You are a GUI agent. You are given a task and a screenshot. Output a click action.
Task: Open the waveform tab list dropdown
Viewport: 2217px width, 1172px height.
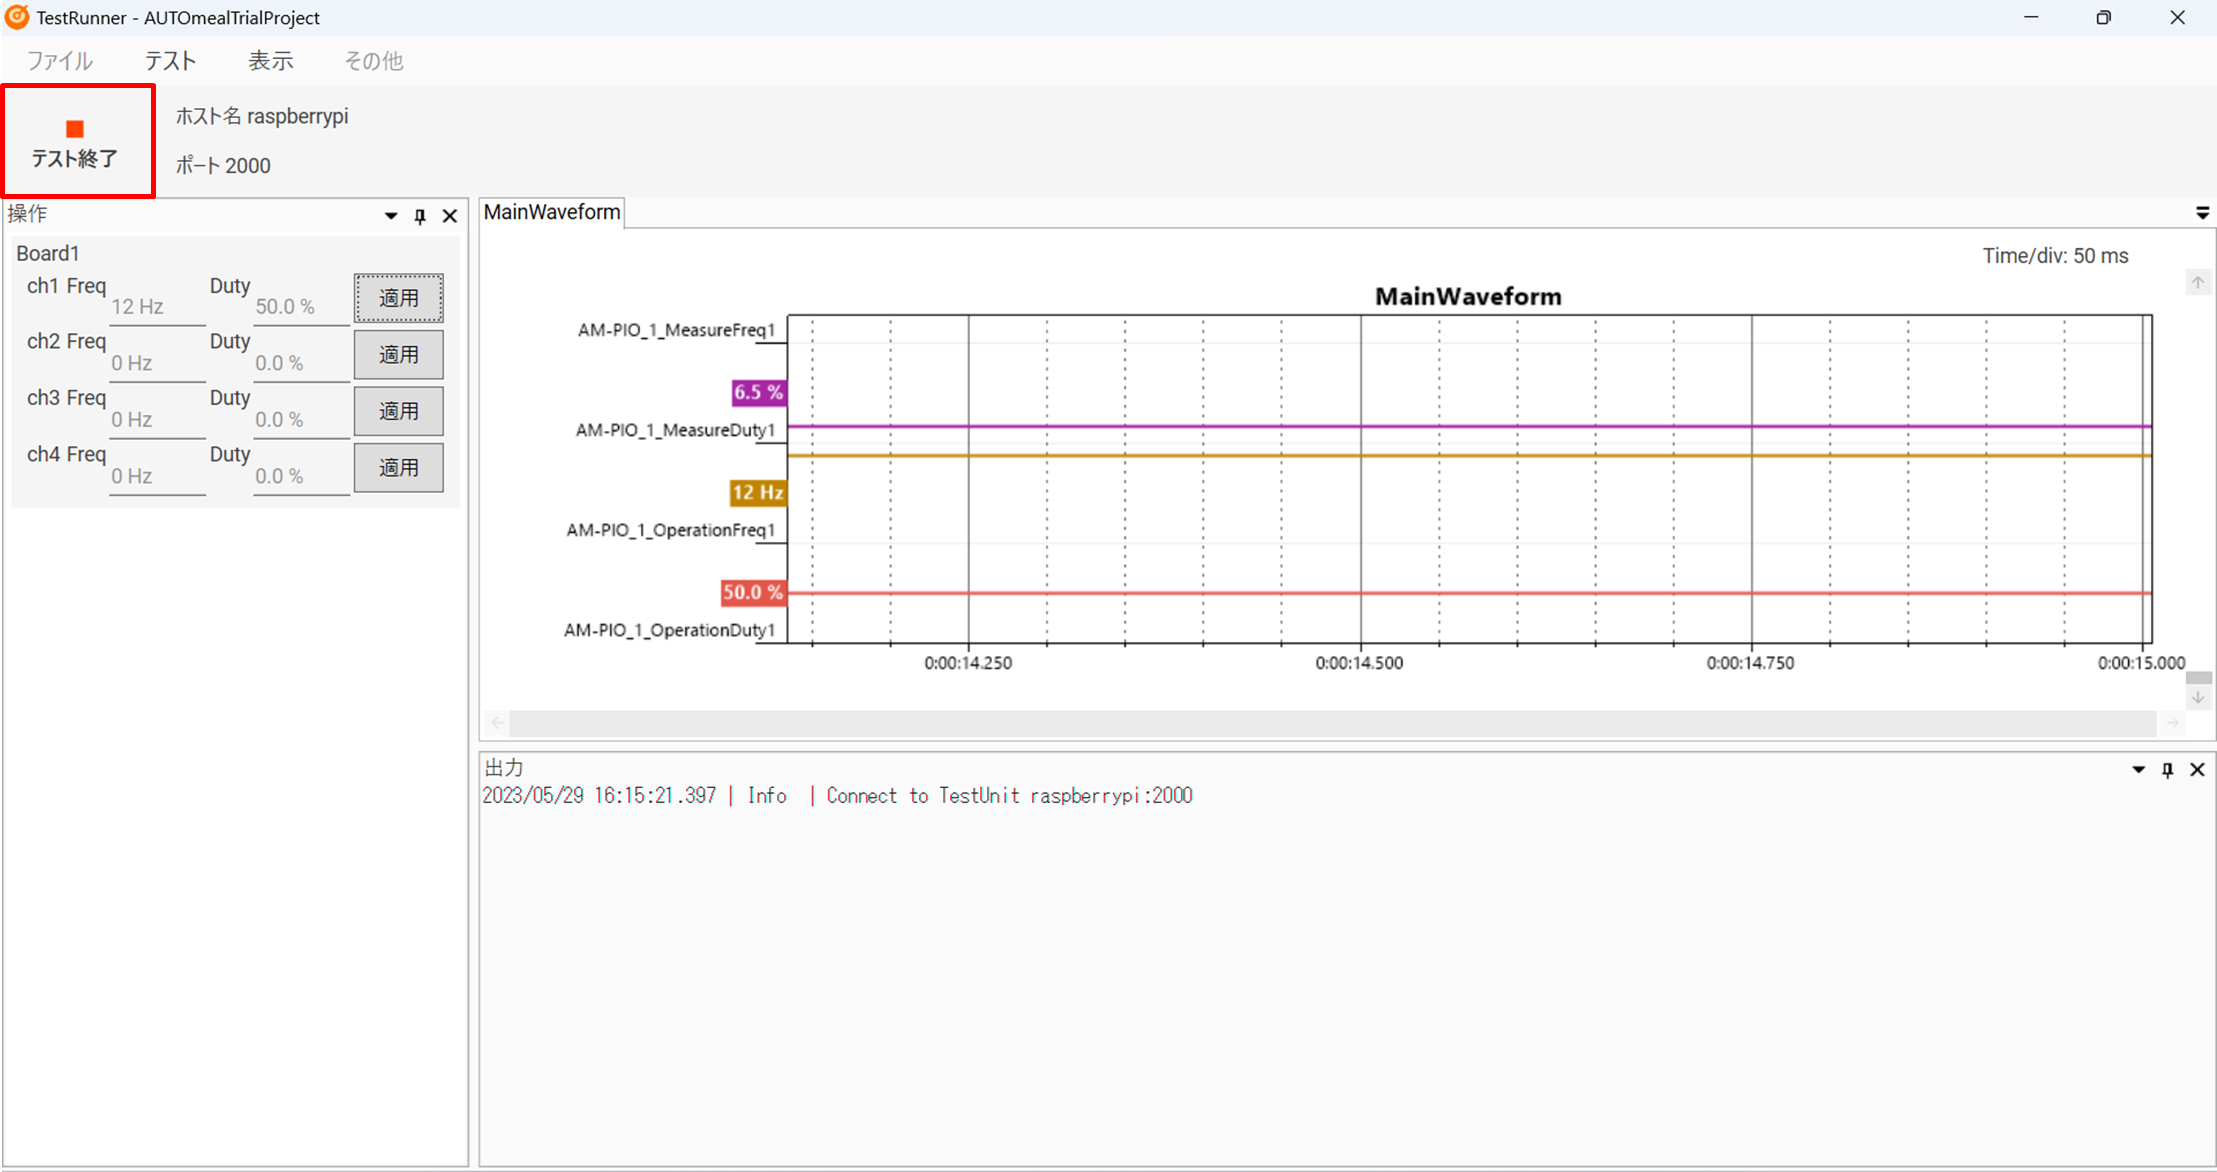pyautogui.click(x=2202, y=213)
